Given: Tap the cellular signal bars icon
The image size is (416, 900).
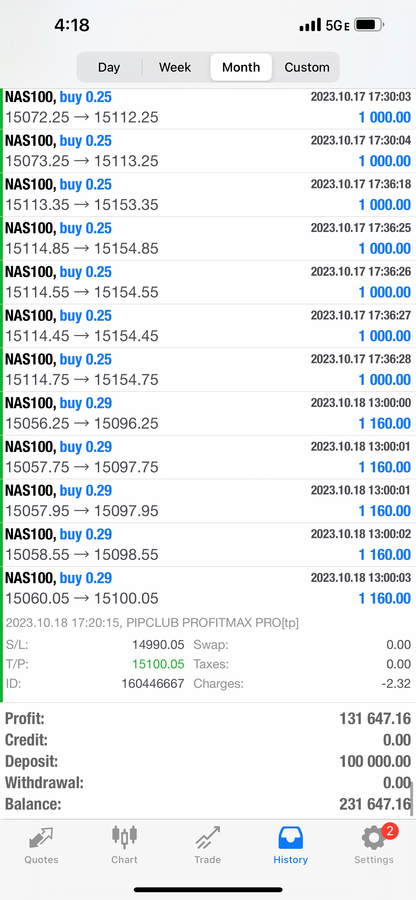Looking at the screenshot, I should point(310,25).
